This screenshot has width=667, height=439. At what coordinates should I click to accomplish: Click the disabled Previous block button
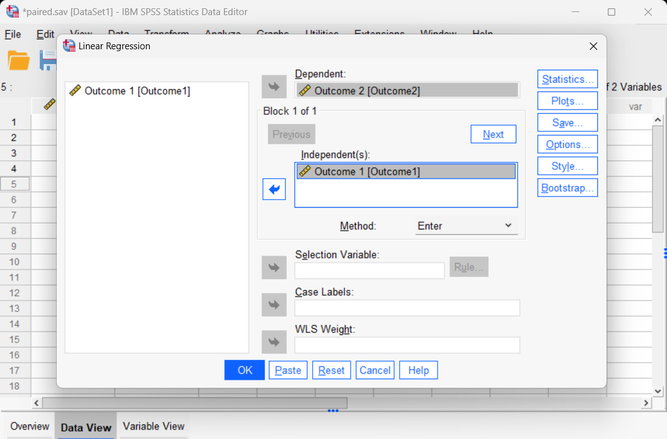[291, 134]
